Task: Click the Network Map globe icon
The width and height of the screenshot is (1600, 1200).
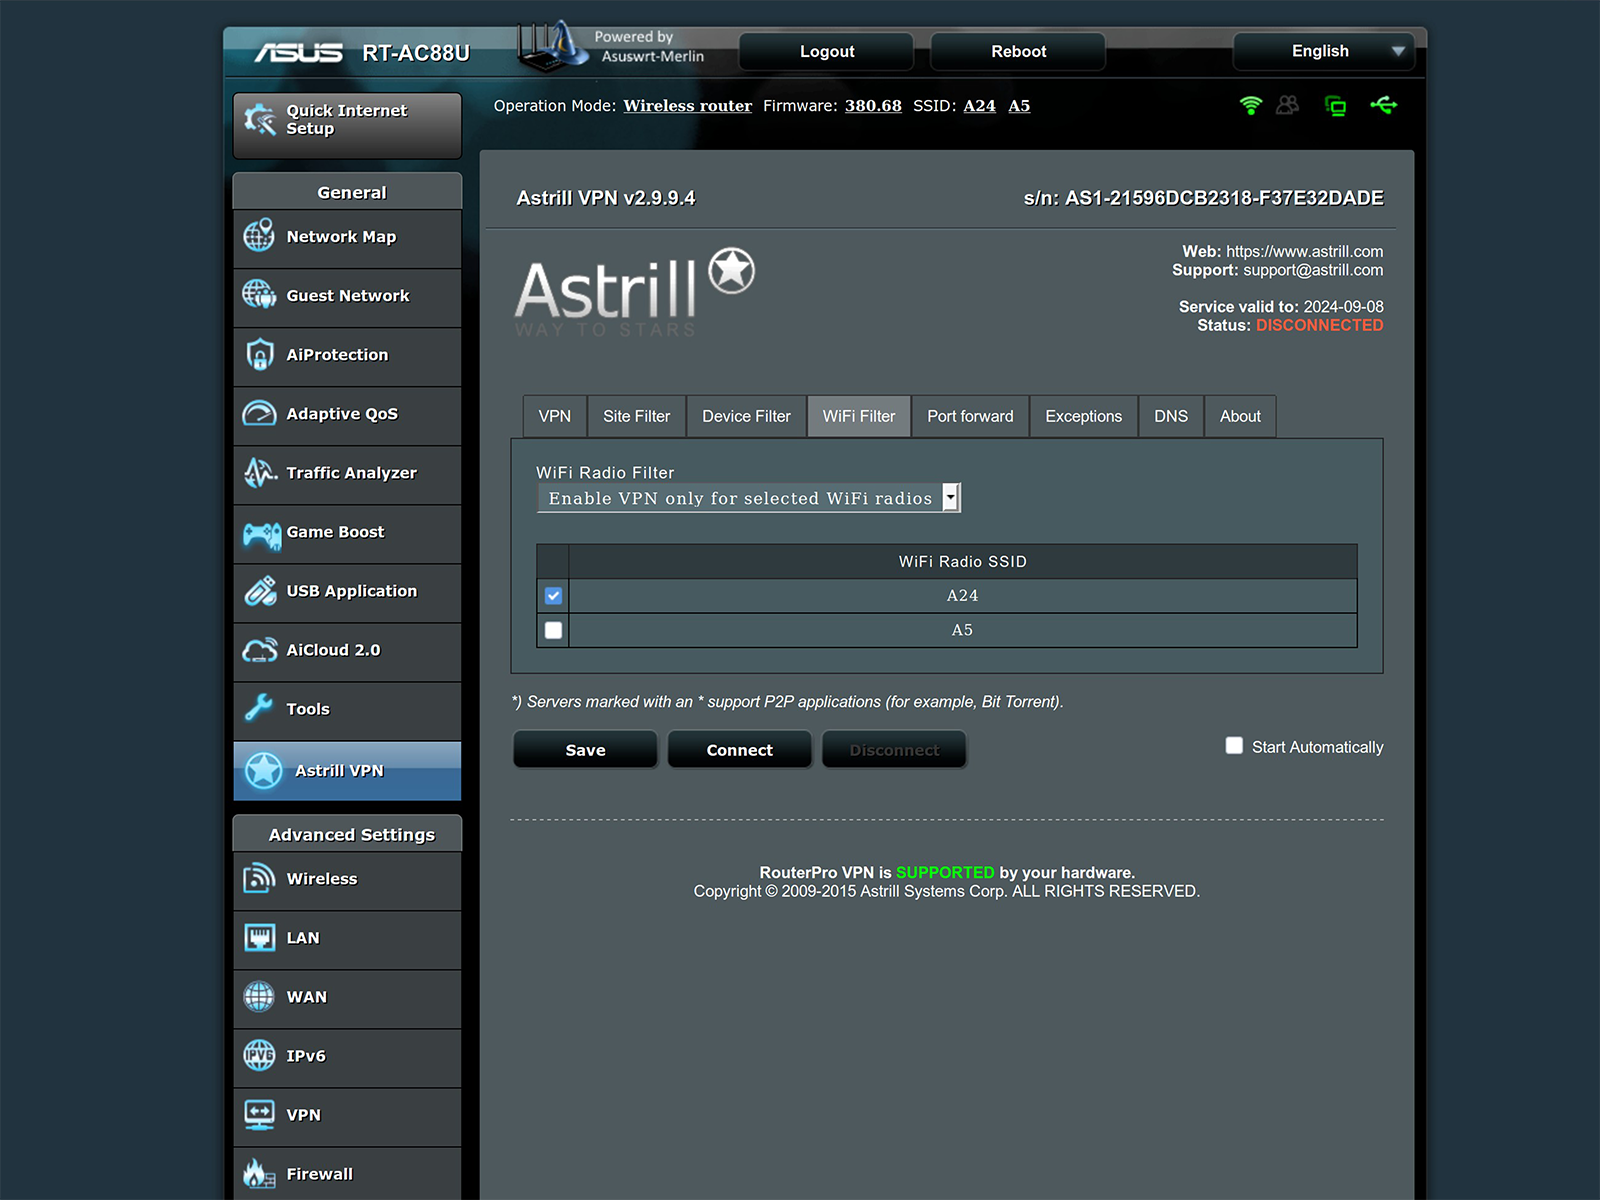Action: click(259, 236)
